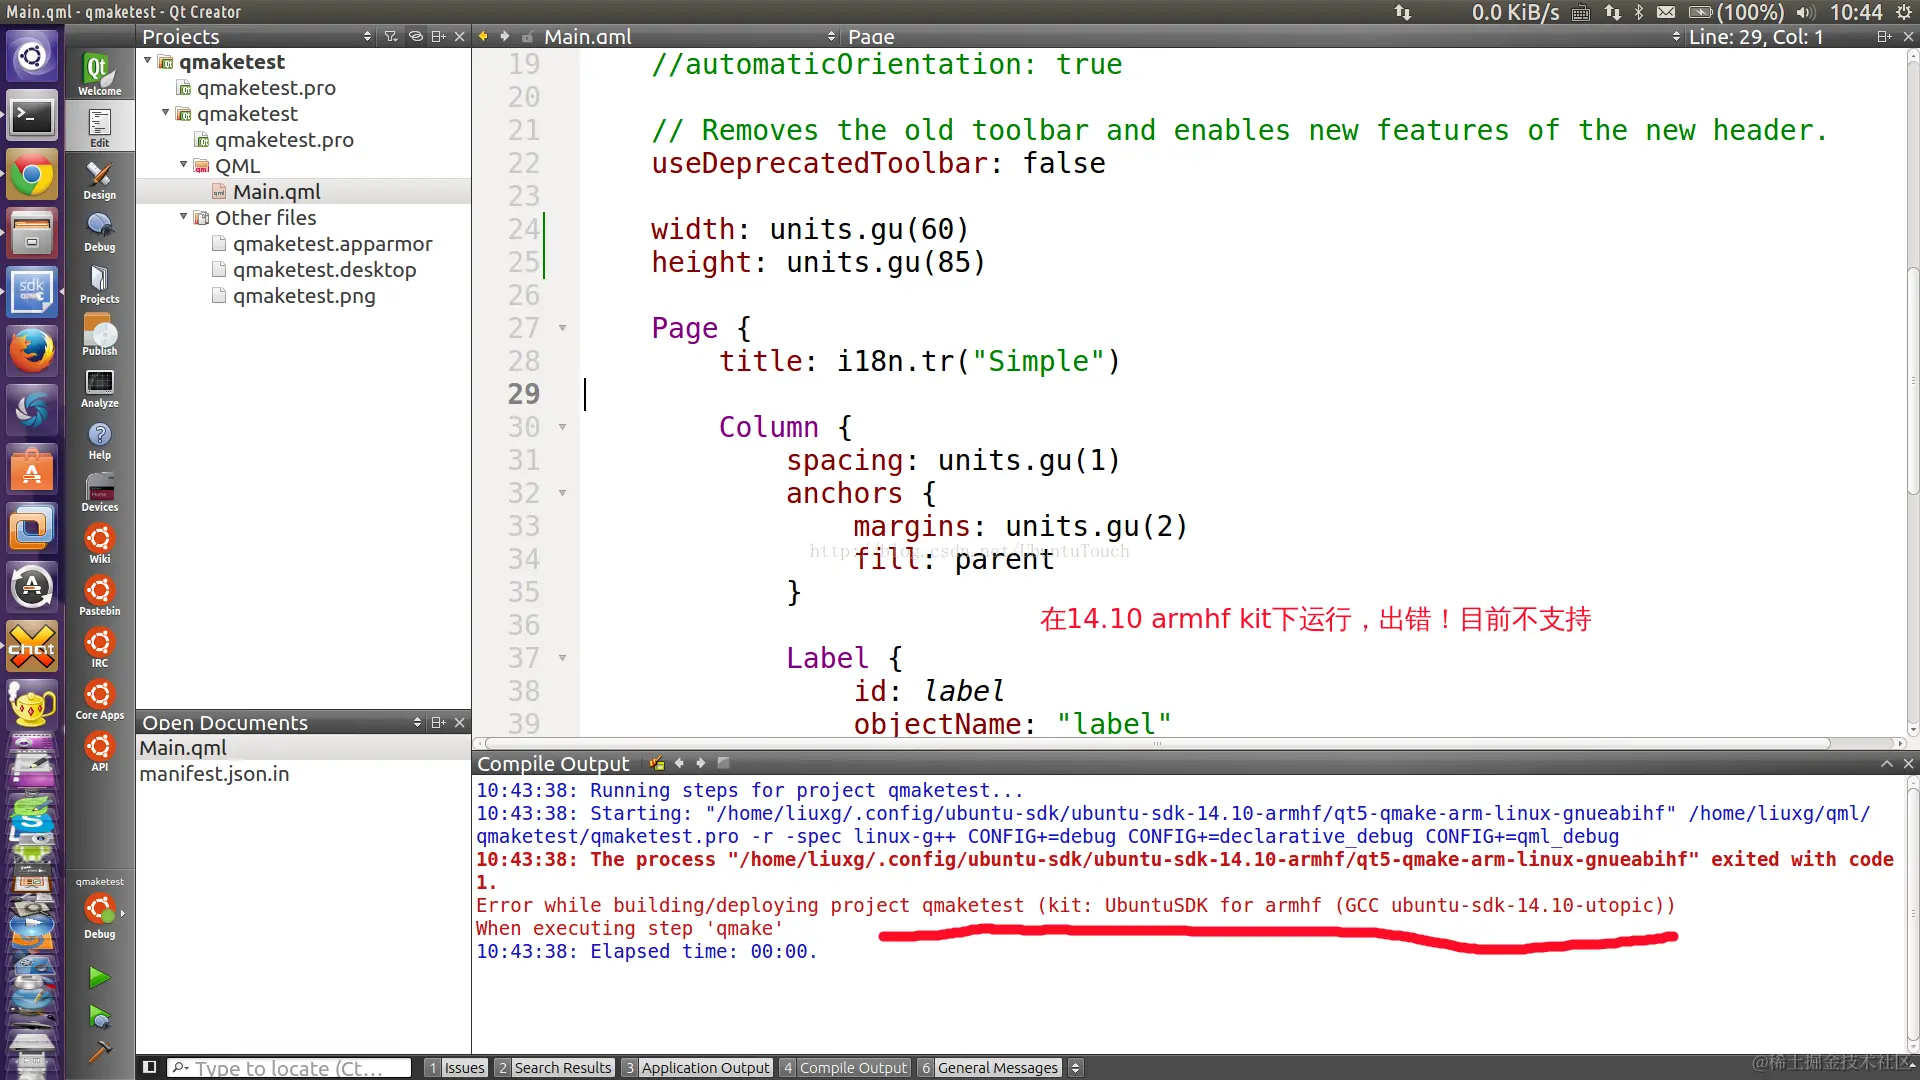This screenshot has height=1080, width=1920.
Task: Collapse the Other files folder
Action: [x=184, y=217]
